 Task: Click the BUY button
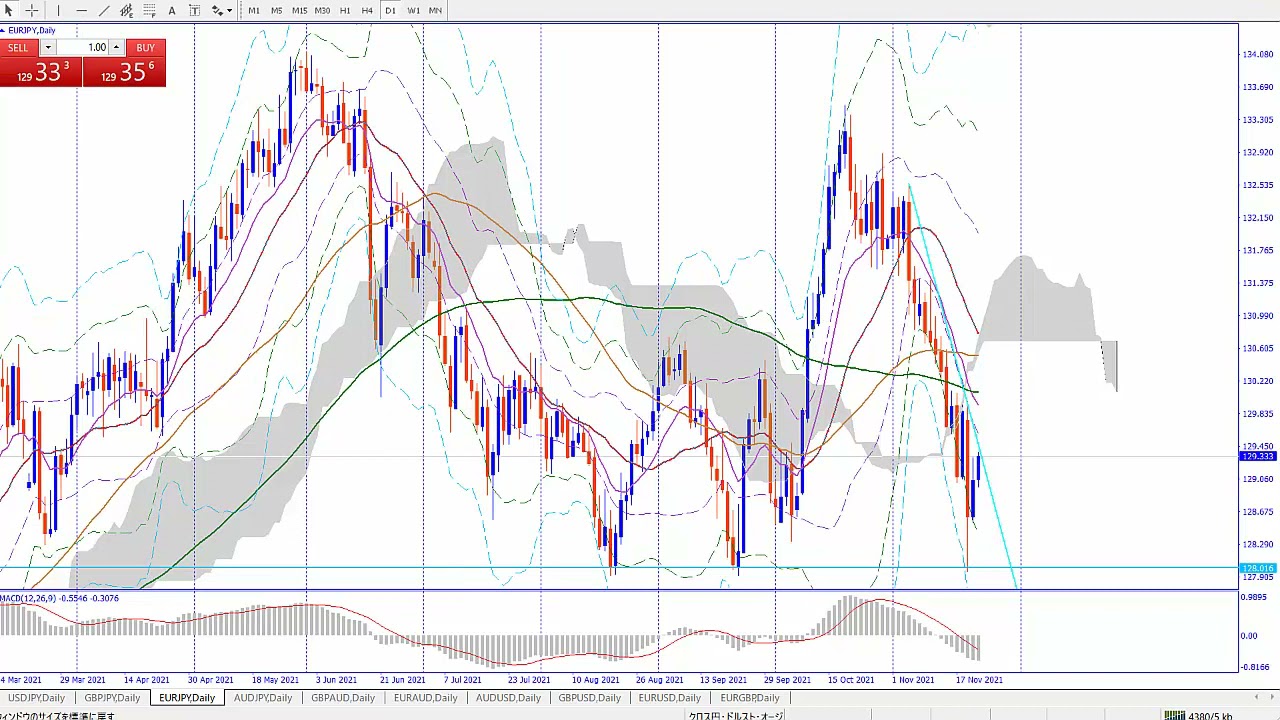pos(145,48)
